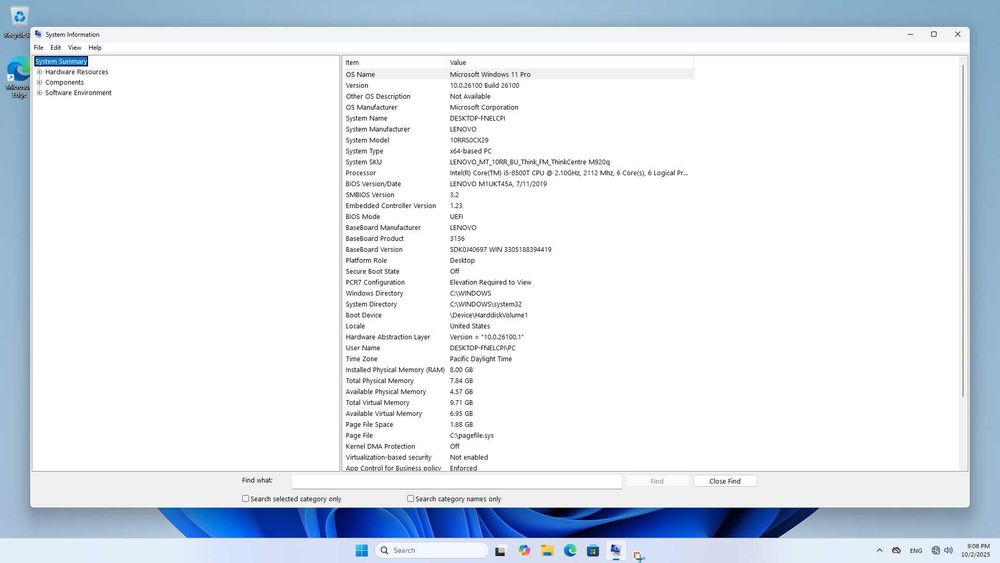Viewport: 1000px width, 563px height.
Task: Click the 'C:\WINDOWS\system32' value
Action: pyautogui.click(x=485, y=304)
